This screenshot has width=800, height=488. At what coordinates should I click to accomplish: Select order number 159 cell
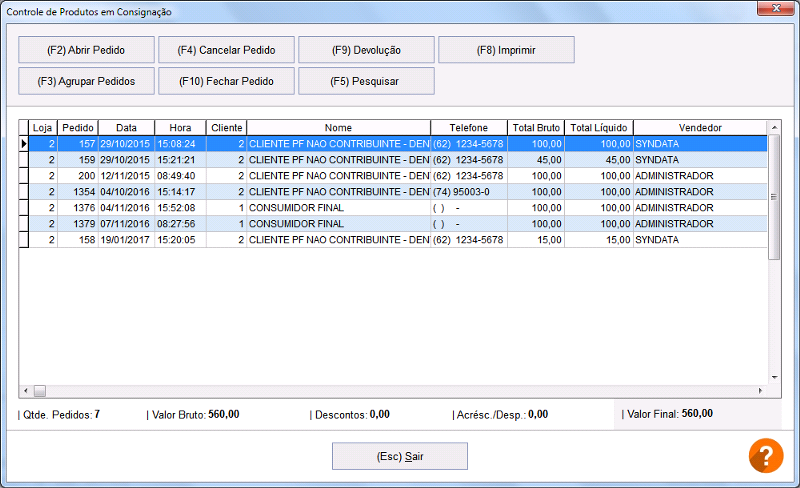click(x=78, y=160)
